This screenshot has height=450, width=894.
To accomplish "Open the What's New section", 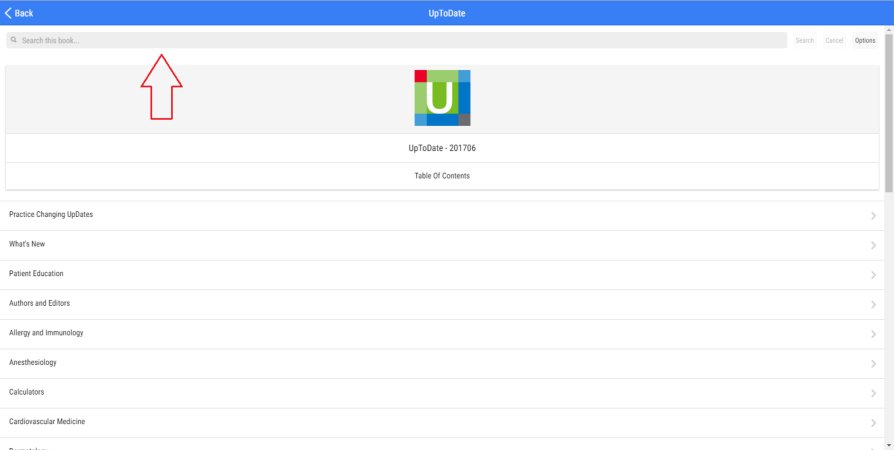I will pos(442,245).
